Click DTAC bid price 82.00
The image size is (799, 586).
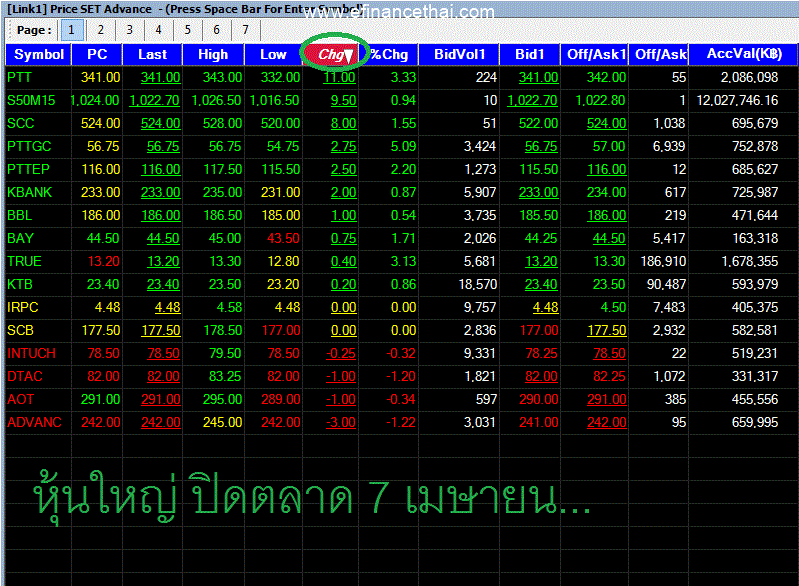tap(541, 376)
